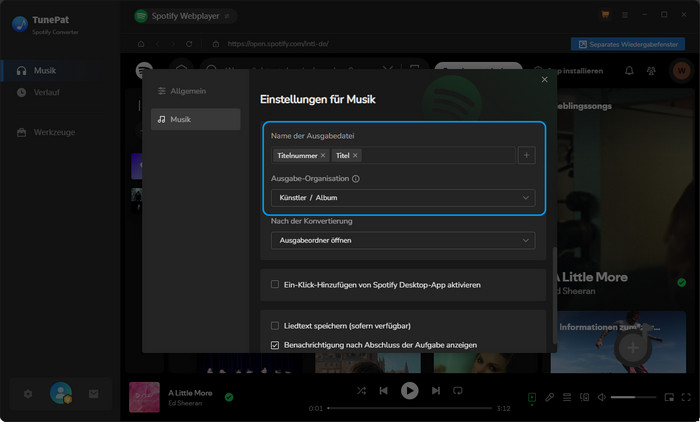Select the Musik settings tab
This screenshot has width=700, height=422.
pos(196,119)
